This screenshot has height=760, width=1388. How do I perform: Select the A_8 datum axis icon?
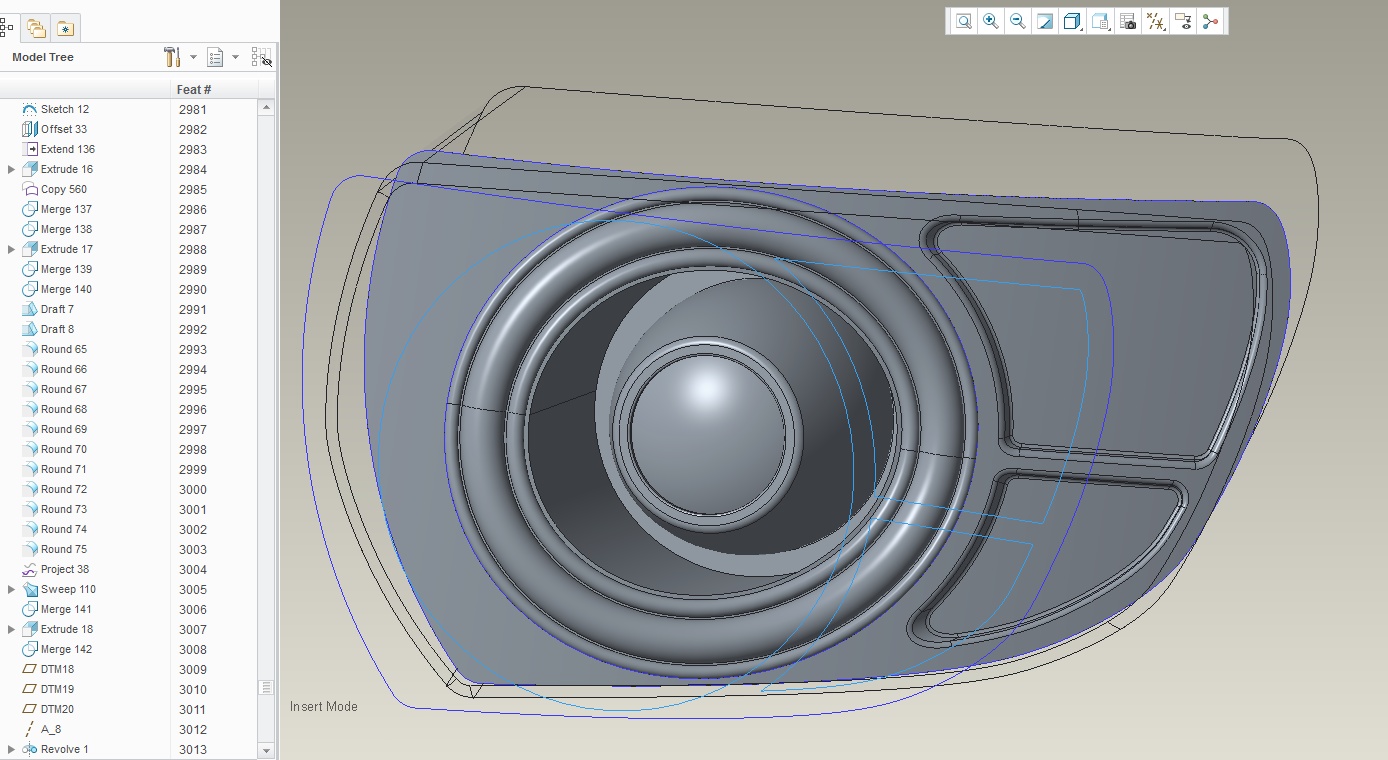coord(29,729)
